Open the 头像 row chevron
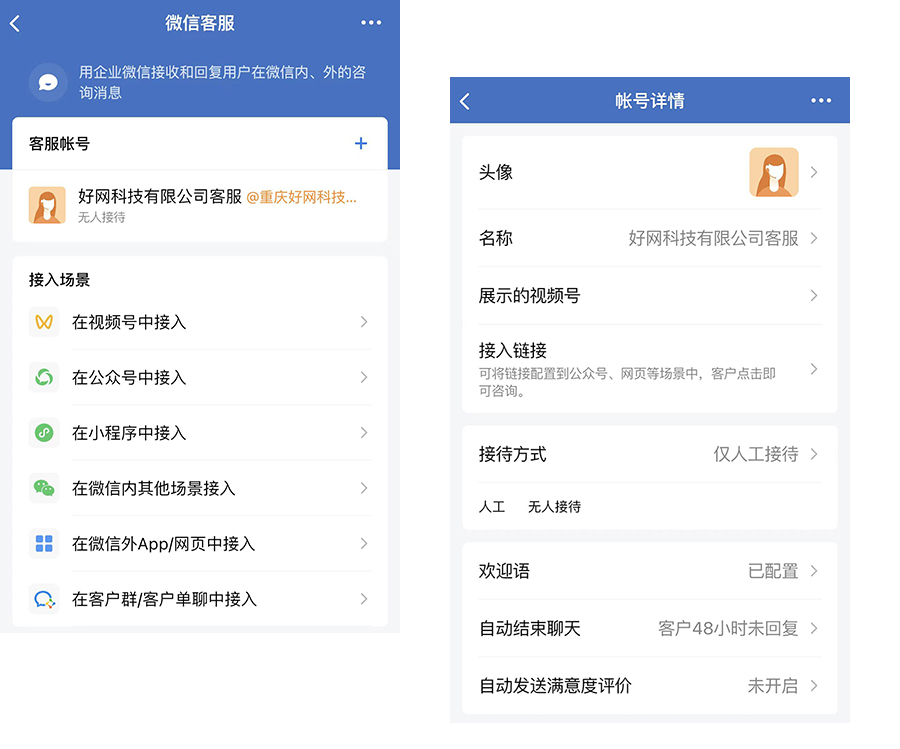This screenshot has height=749, width=900. click(x=814, y=172)
